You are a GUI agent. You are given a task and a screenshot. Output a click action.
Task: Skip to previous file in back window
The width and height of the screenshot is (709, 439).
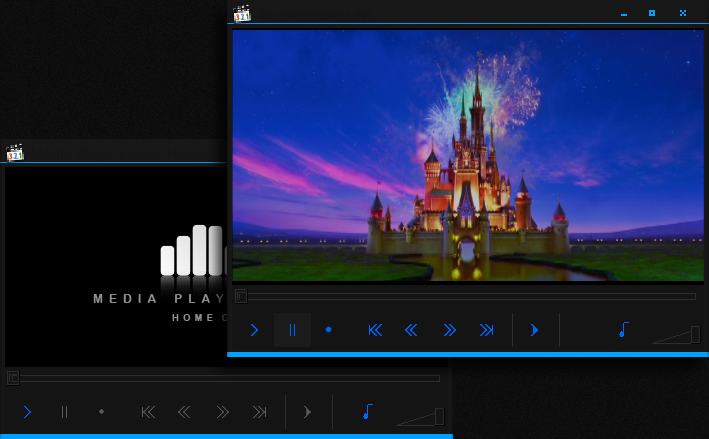tap(148, 412)
